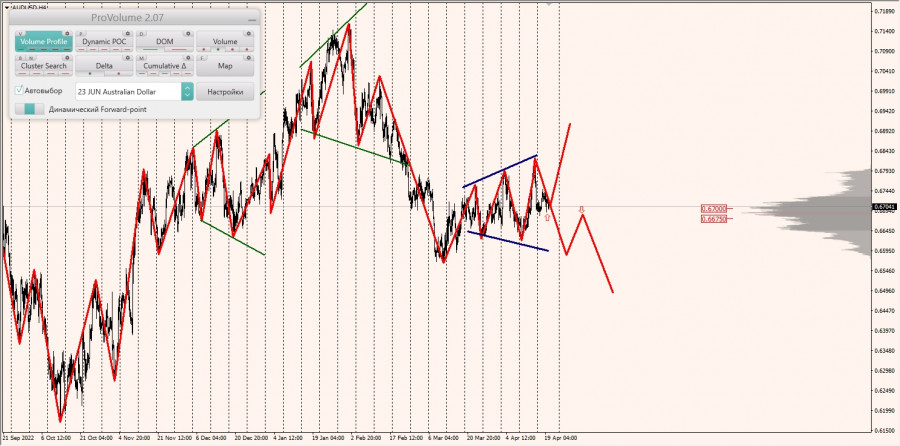Click date label 20 Dec 20:00

251,437
